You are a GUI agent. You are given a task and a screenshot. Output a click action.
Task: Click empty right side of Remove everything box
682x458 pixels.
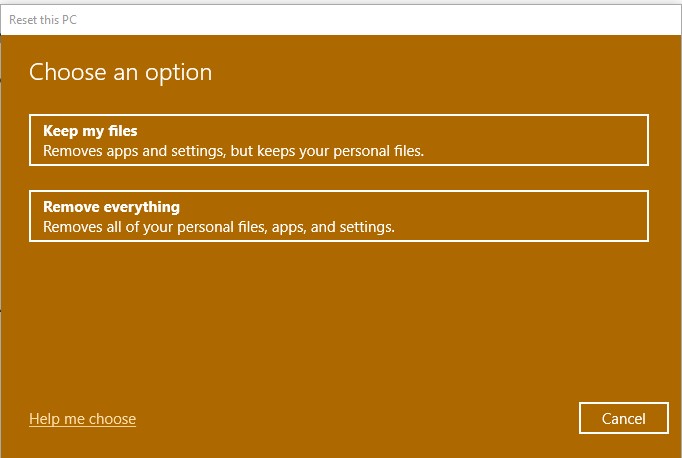click(x=560, y=216)
